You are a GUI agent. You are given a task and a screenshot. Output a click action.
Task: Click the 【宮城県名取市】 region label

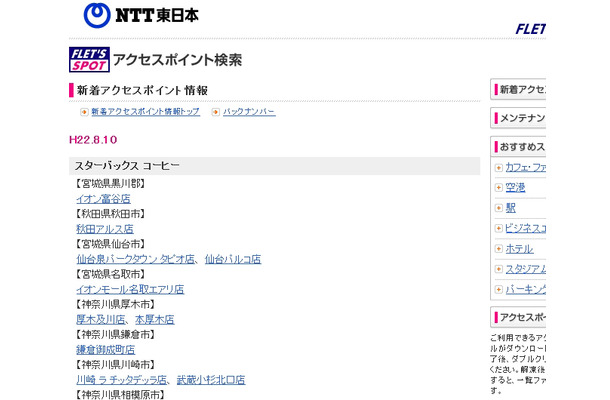pyautogui.click(x=110, y=274)
